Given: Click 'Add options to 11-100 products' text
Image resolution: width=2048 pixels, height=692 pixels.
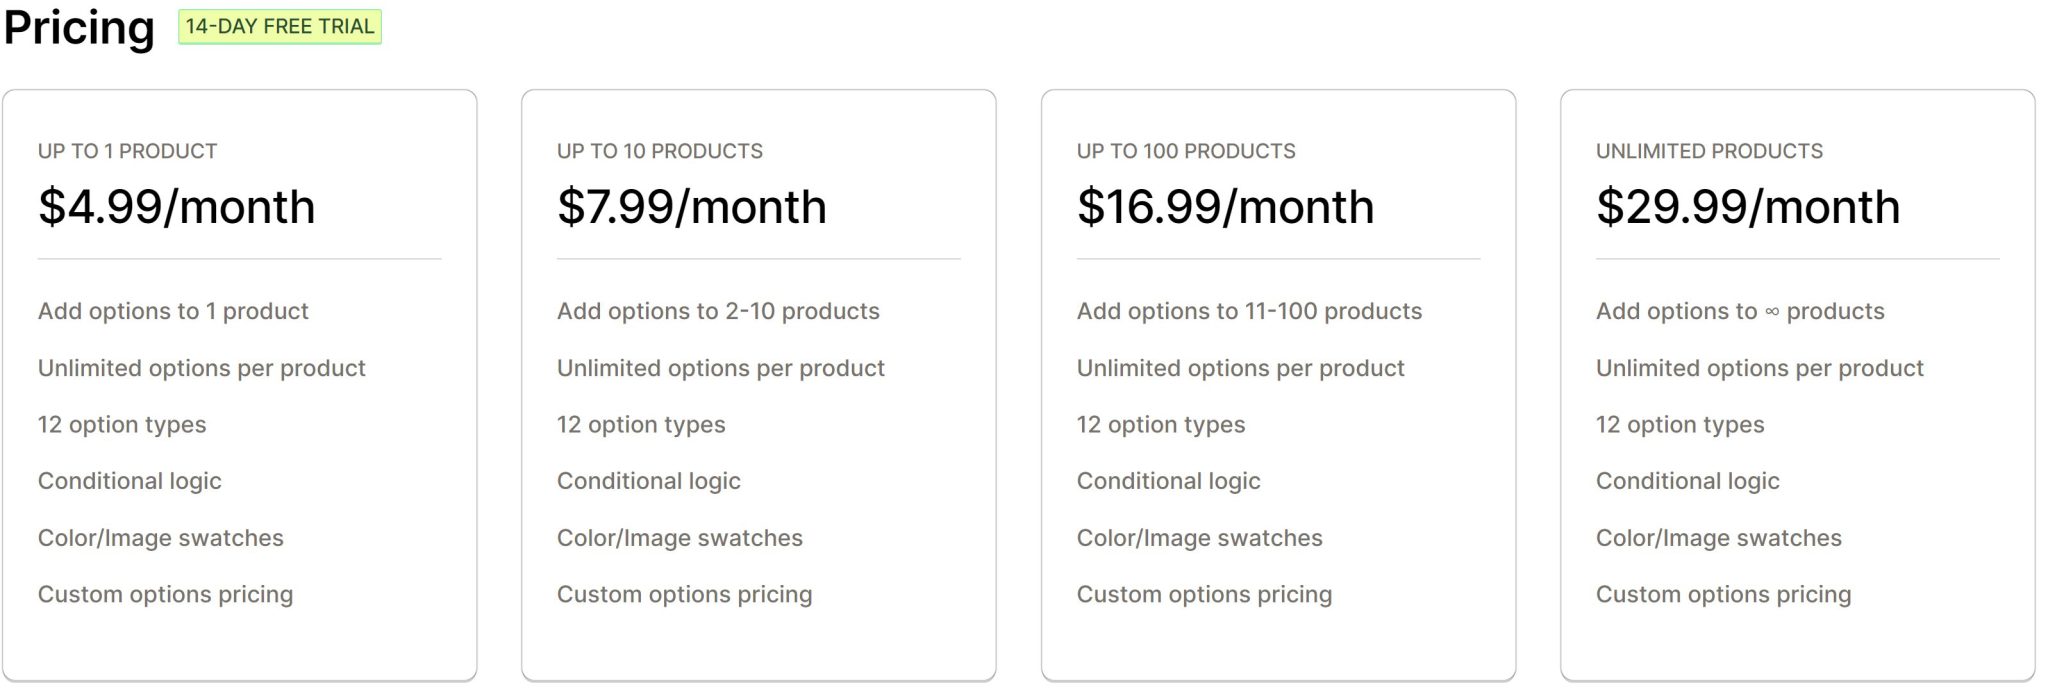Looking at the screenshot, I should [1249, 311].
